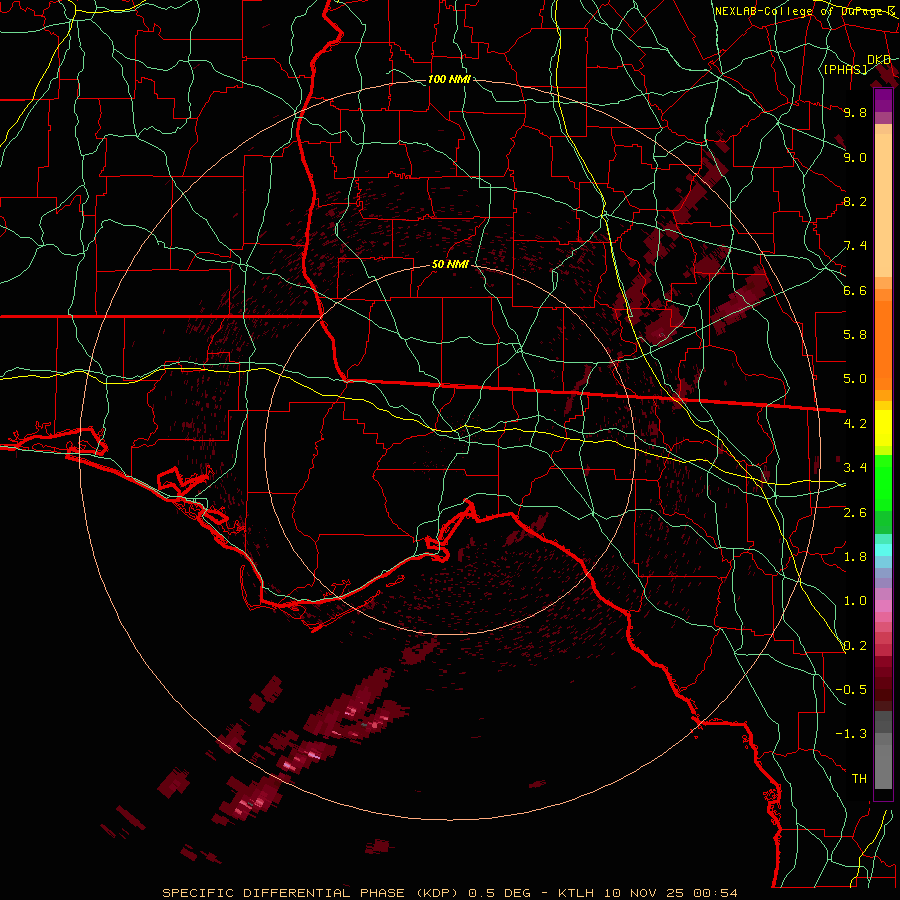Click the 9.0 value on color scale
The height and width of the screenshot is (900, 900).
coord(855,157)
